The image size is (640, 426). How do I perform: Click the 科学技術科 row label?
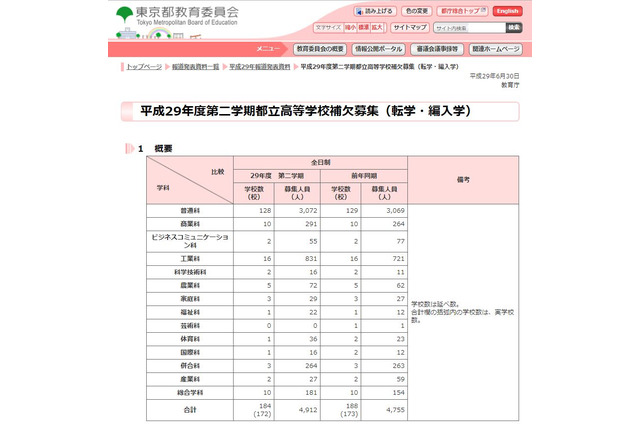tap(190, 273)
